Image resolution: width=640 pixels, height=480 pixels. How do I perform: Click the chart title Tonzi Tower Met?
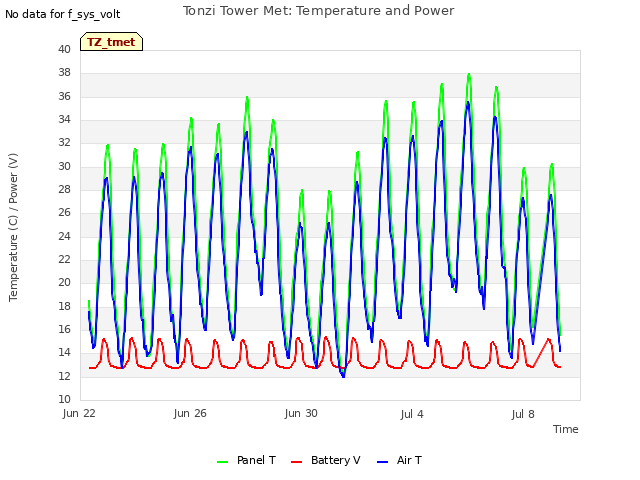pyautogui.click(x=318, y=11)
